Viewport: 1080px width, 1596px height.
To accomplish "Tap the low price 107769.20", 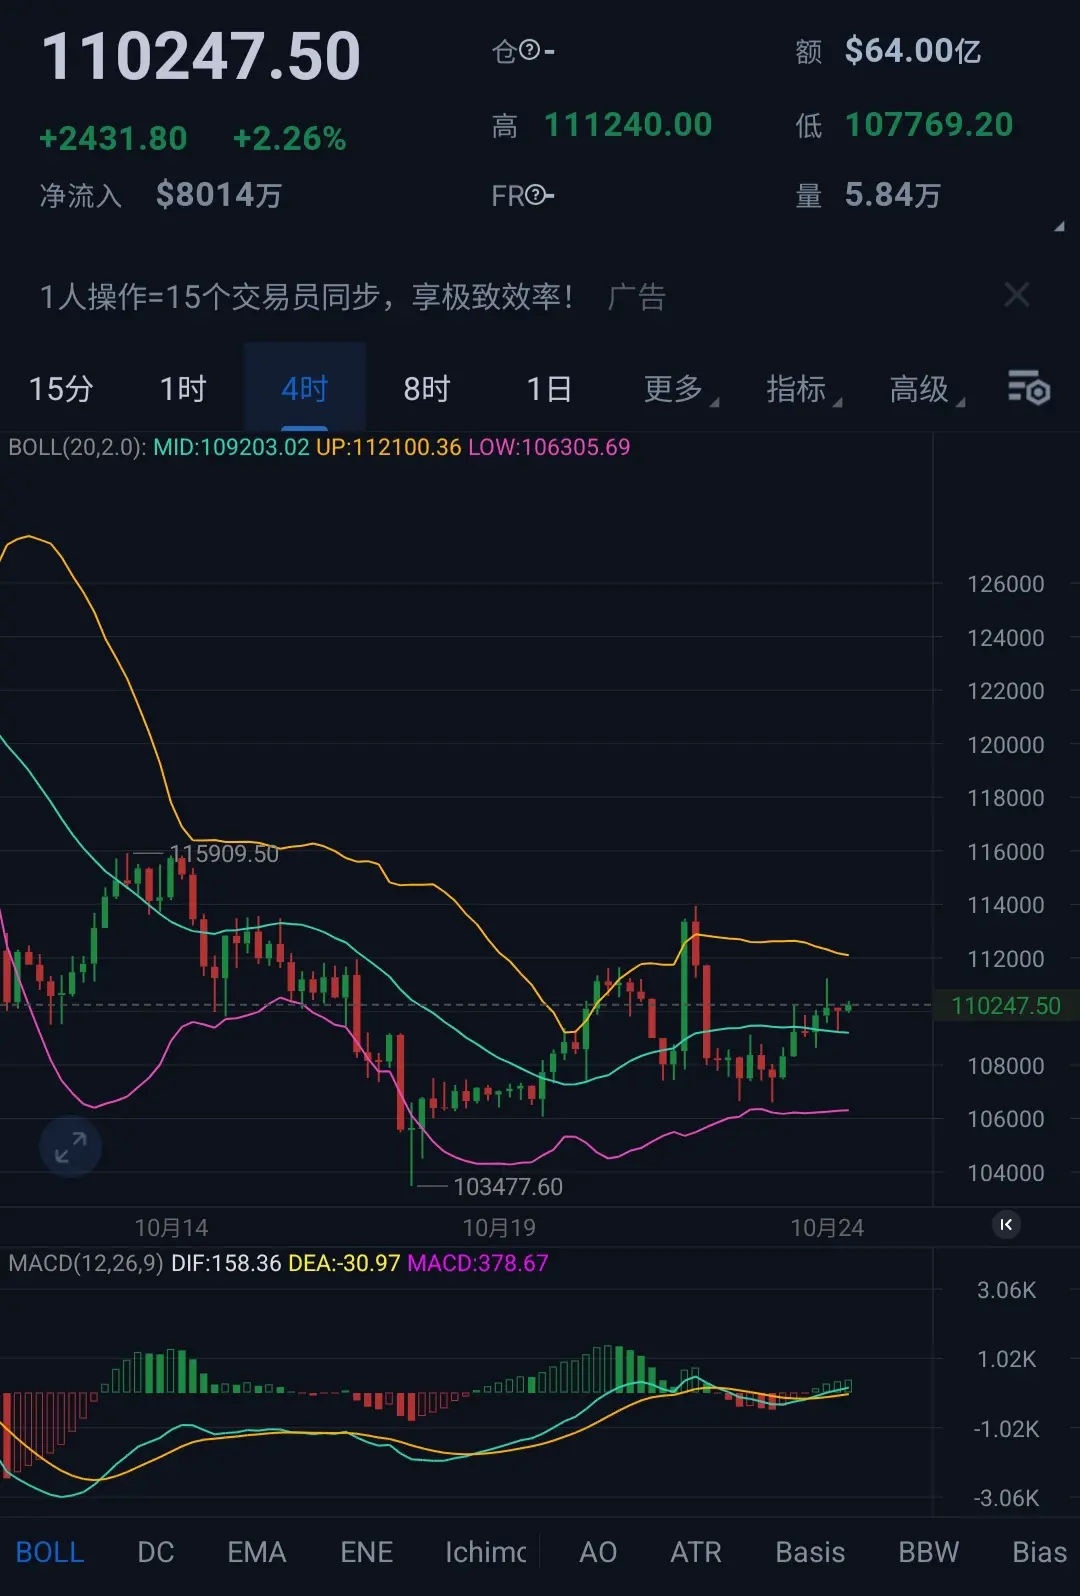I will 929,125.
